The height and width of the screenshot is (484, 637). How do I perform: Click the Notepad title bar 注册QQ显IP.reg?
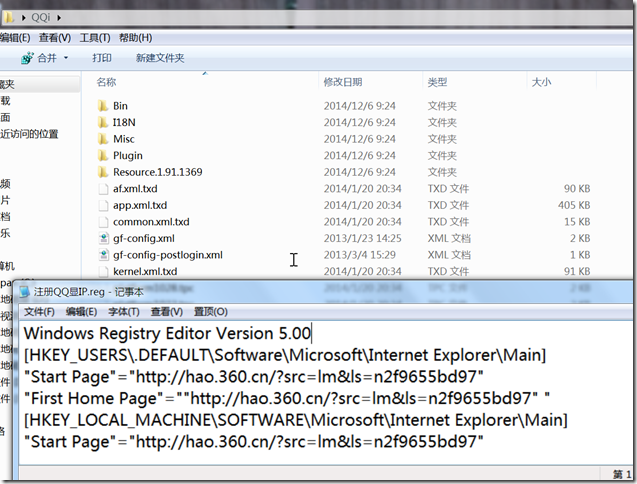click(x=89, y=292)
